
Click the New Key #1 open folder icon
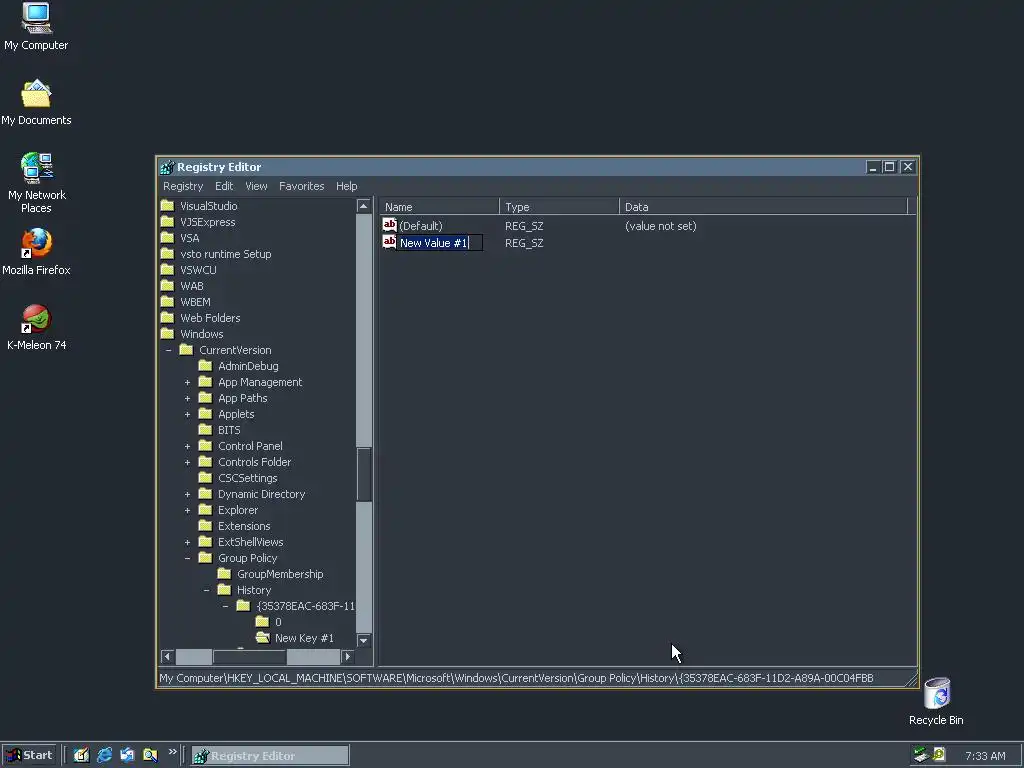click(263, 638)
